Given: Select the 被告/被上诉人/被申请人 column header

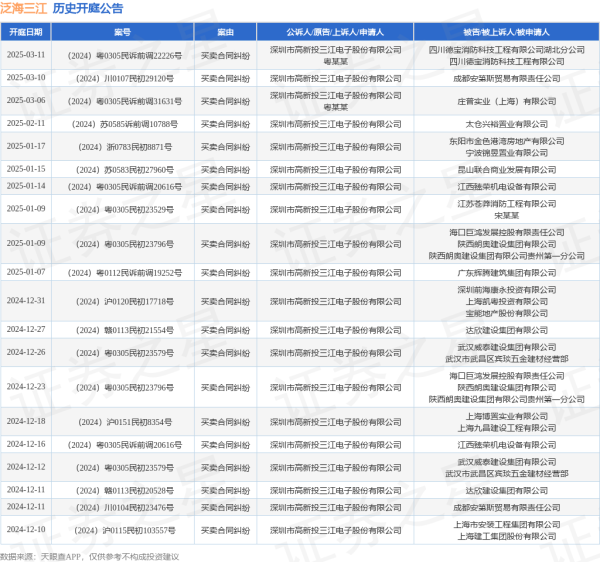Looking at the screenshot, I should point(506,32).
